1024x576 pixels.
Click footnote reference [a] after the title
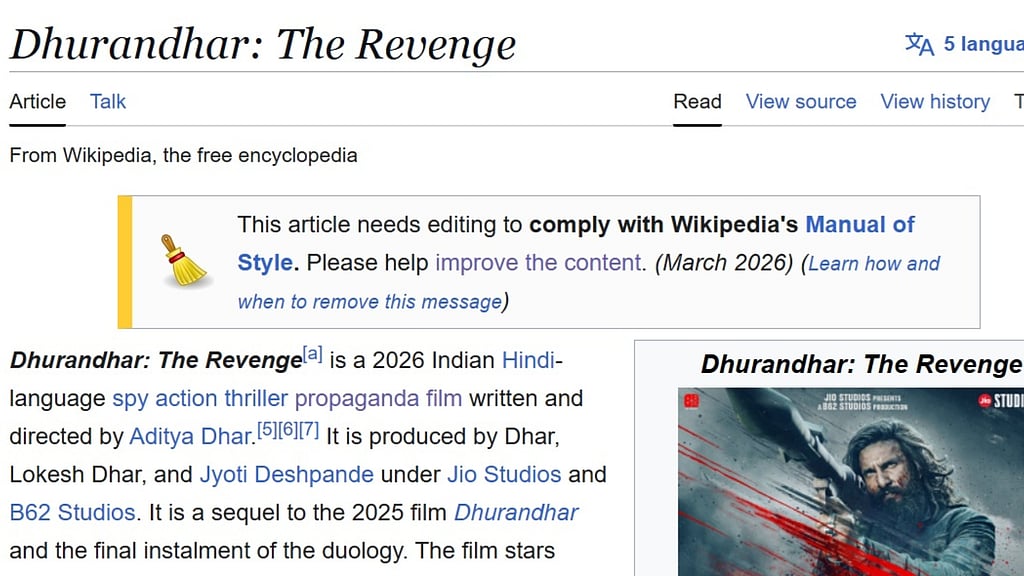coord(312,354)
